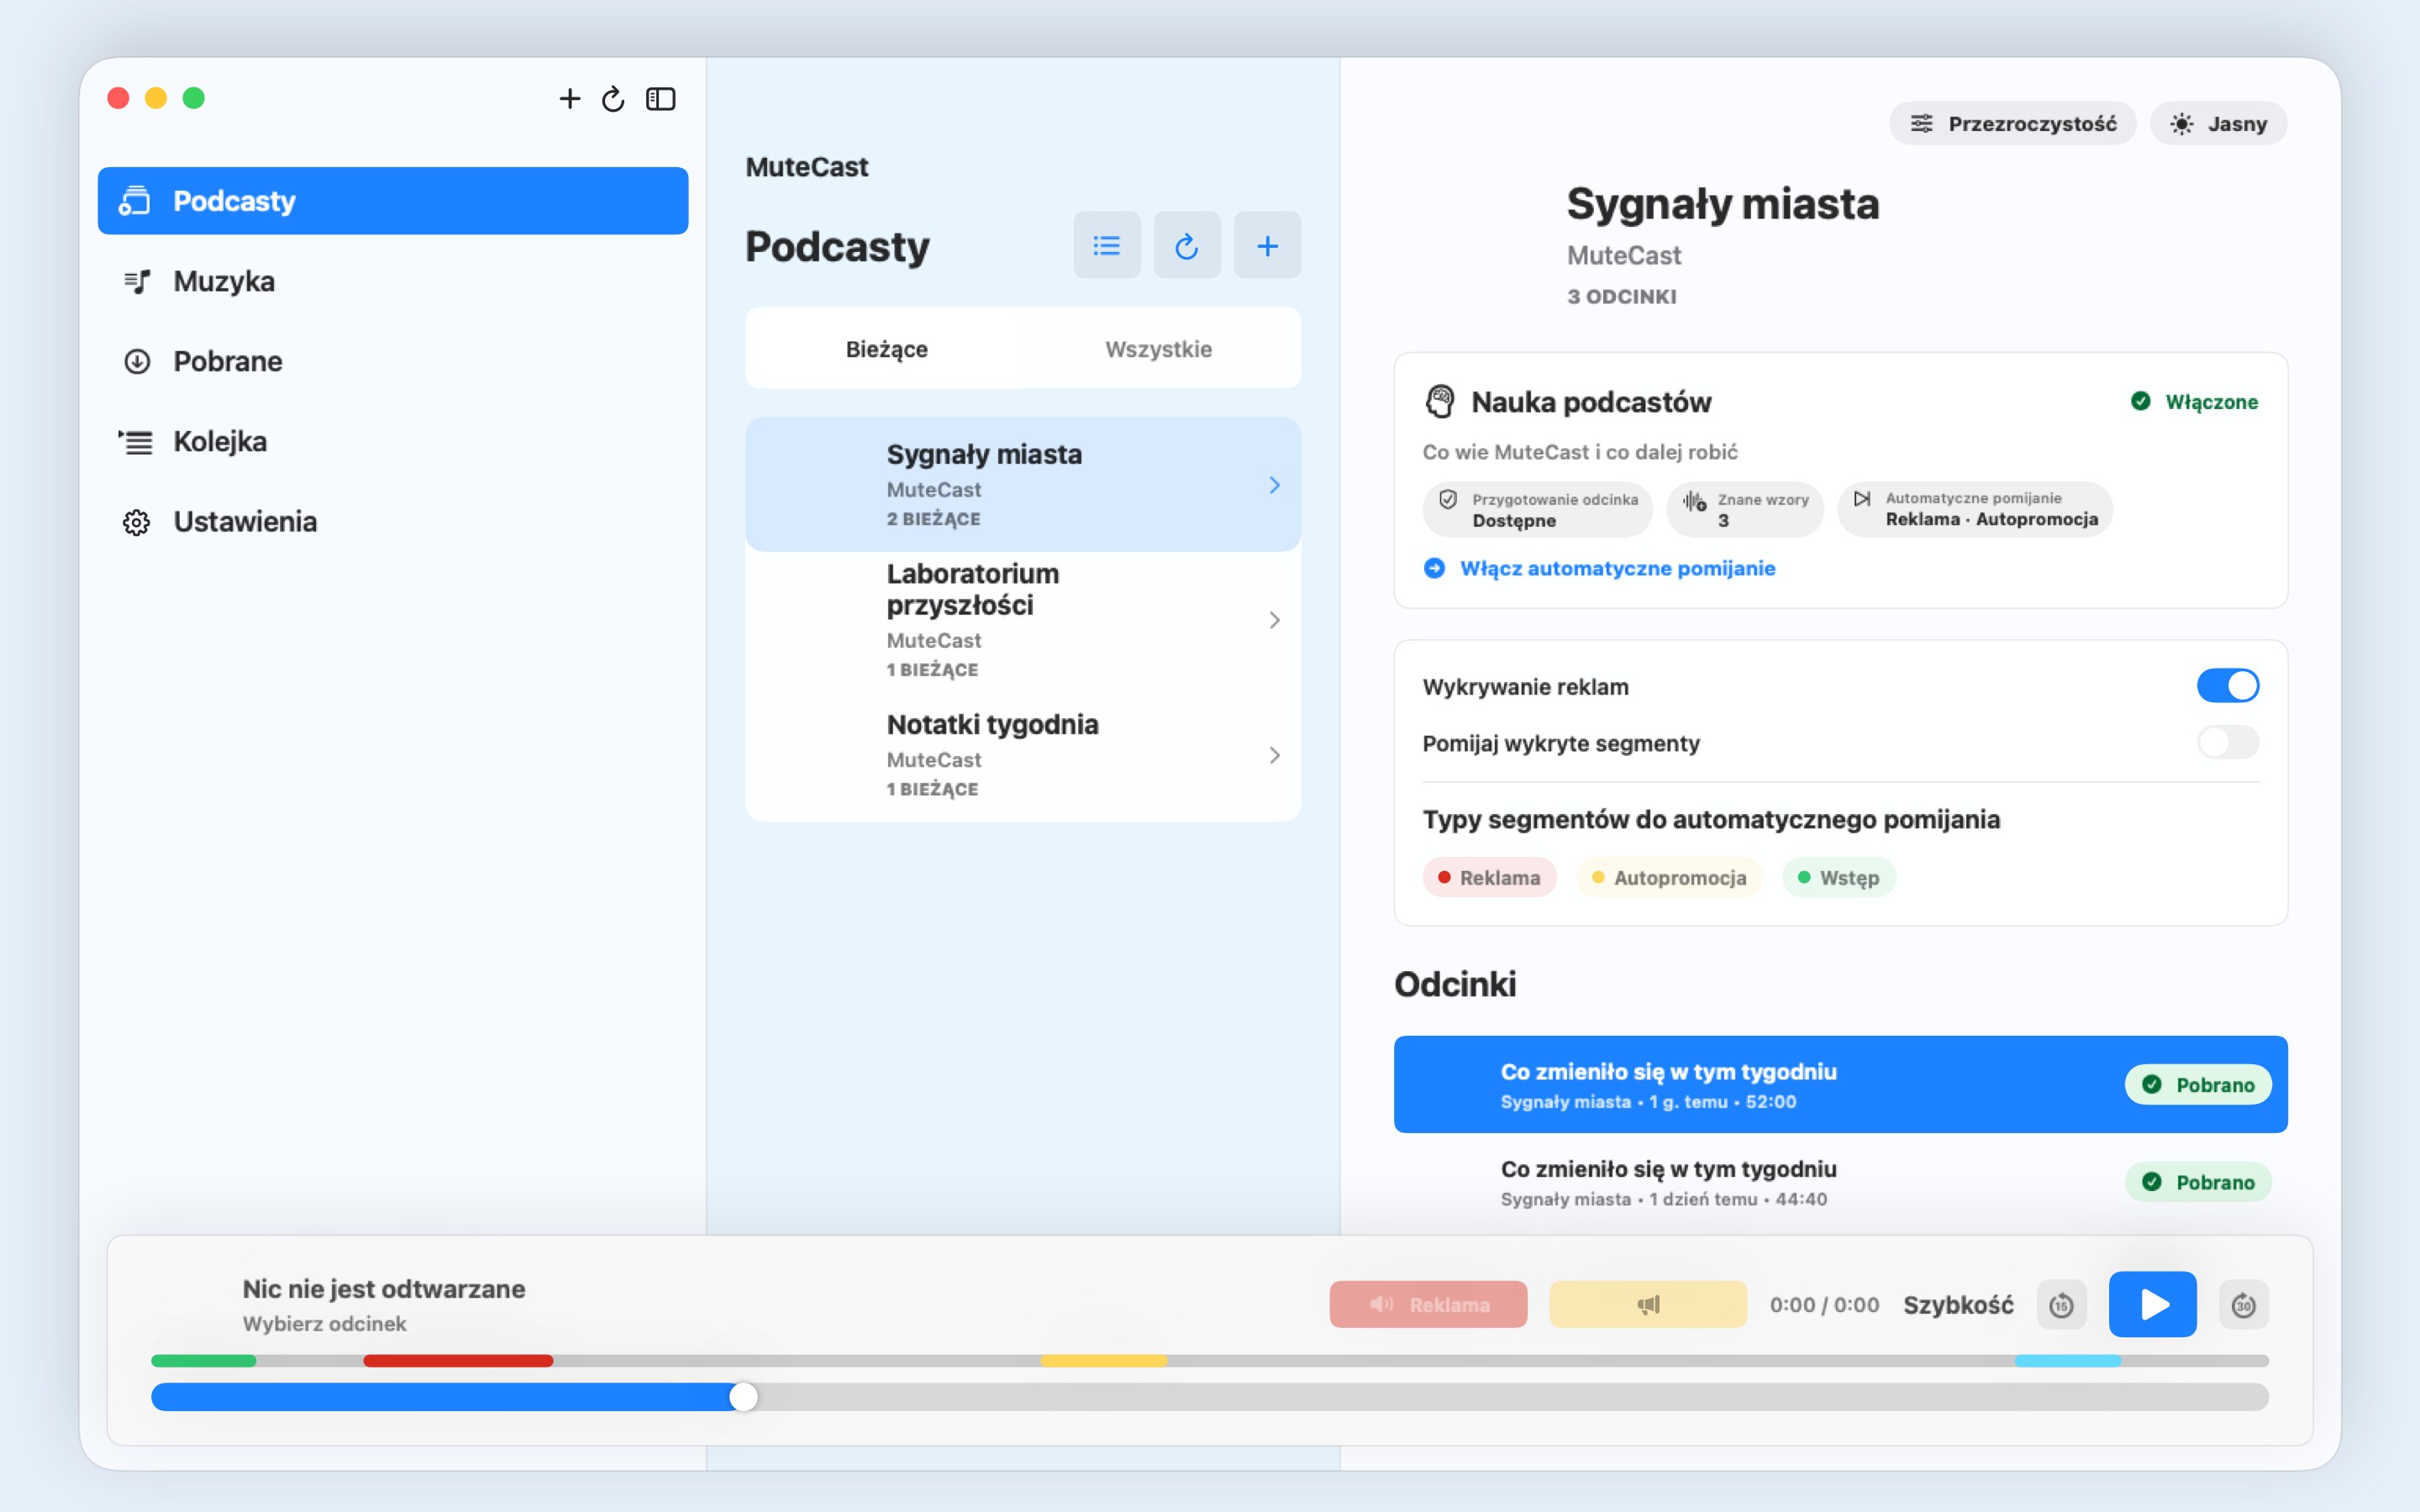Viewport: 2420px width, 1512px height.
Task: Skip forward 30 seconds
Action: point(2243,1305)
